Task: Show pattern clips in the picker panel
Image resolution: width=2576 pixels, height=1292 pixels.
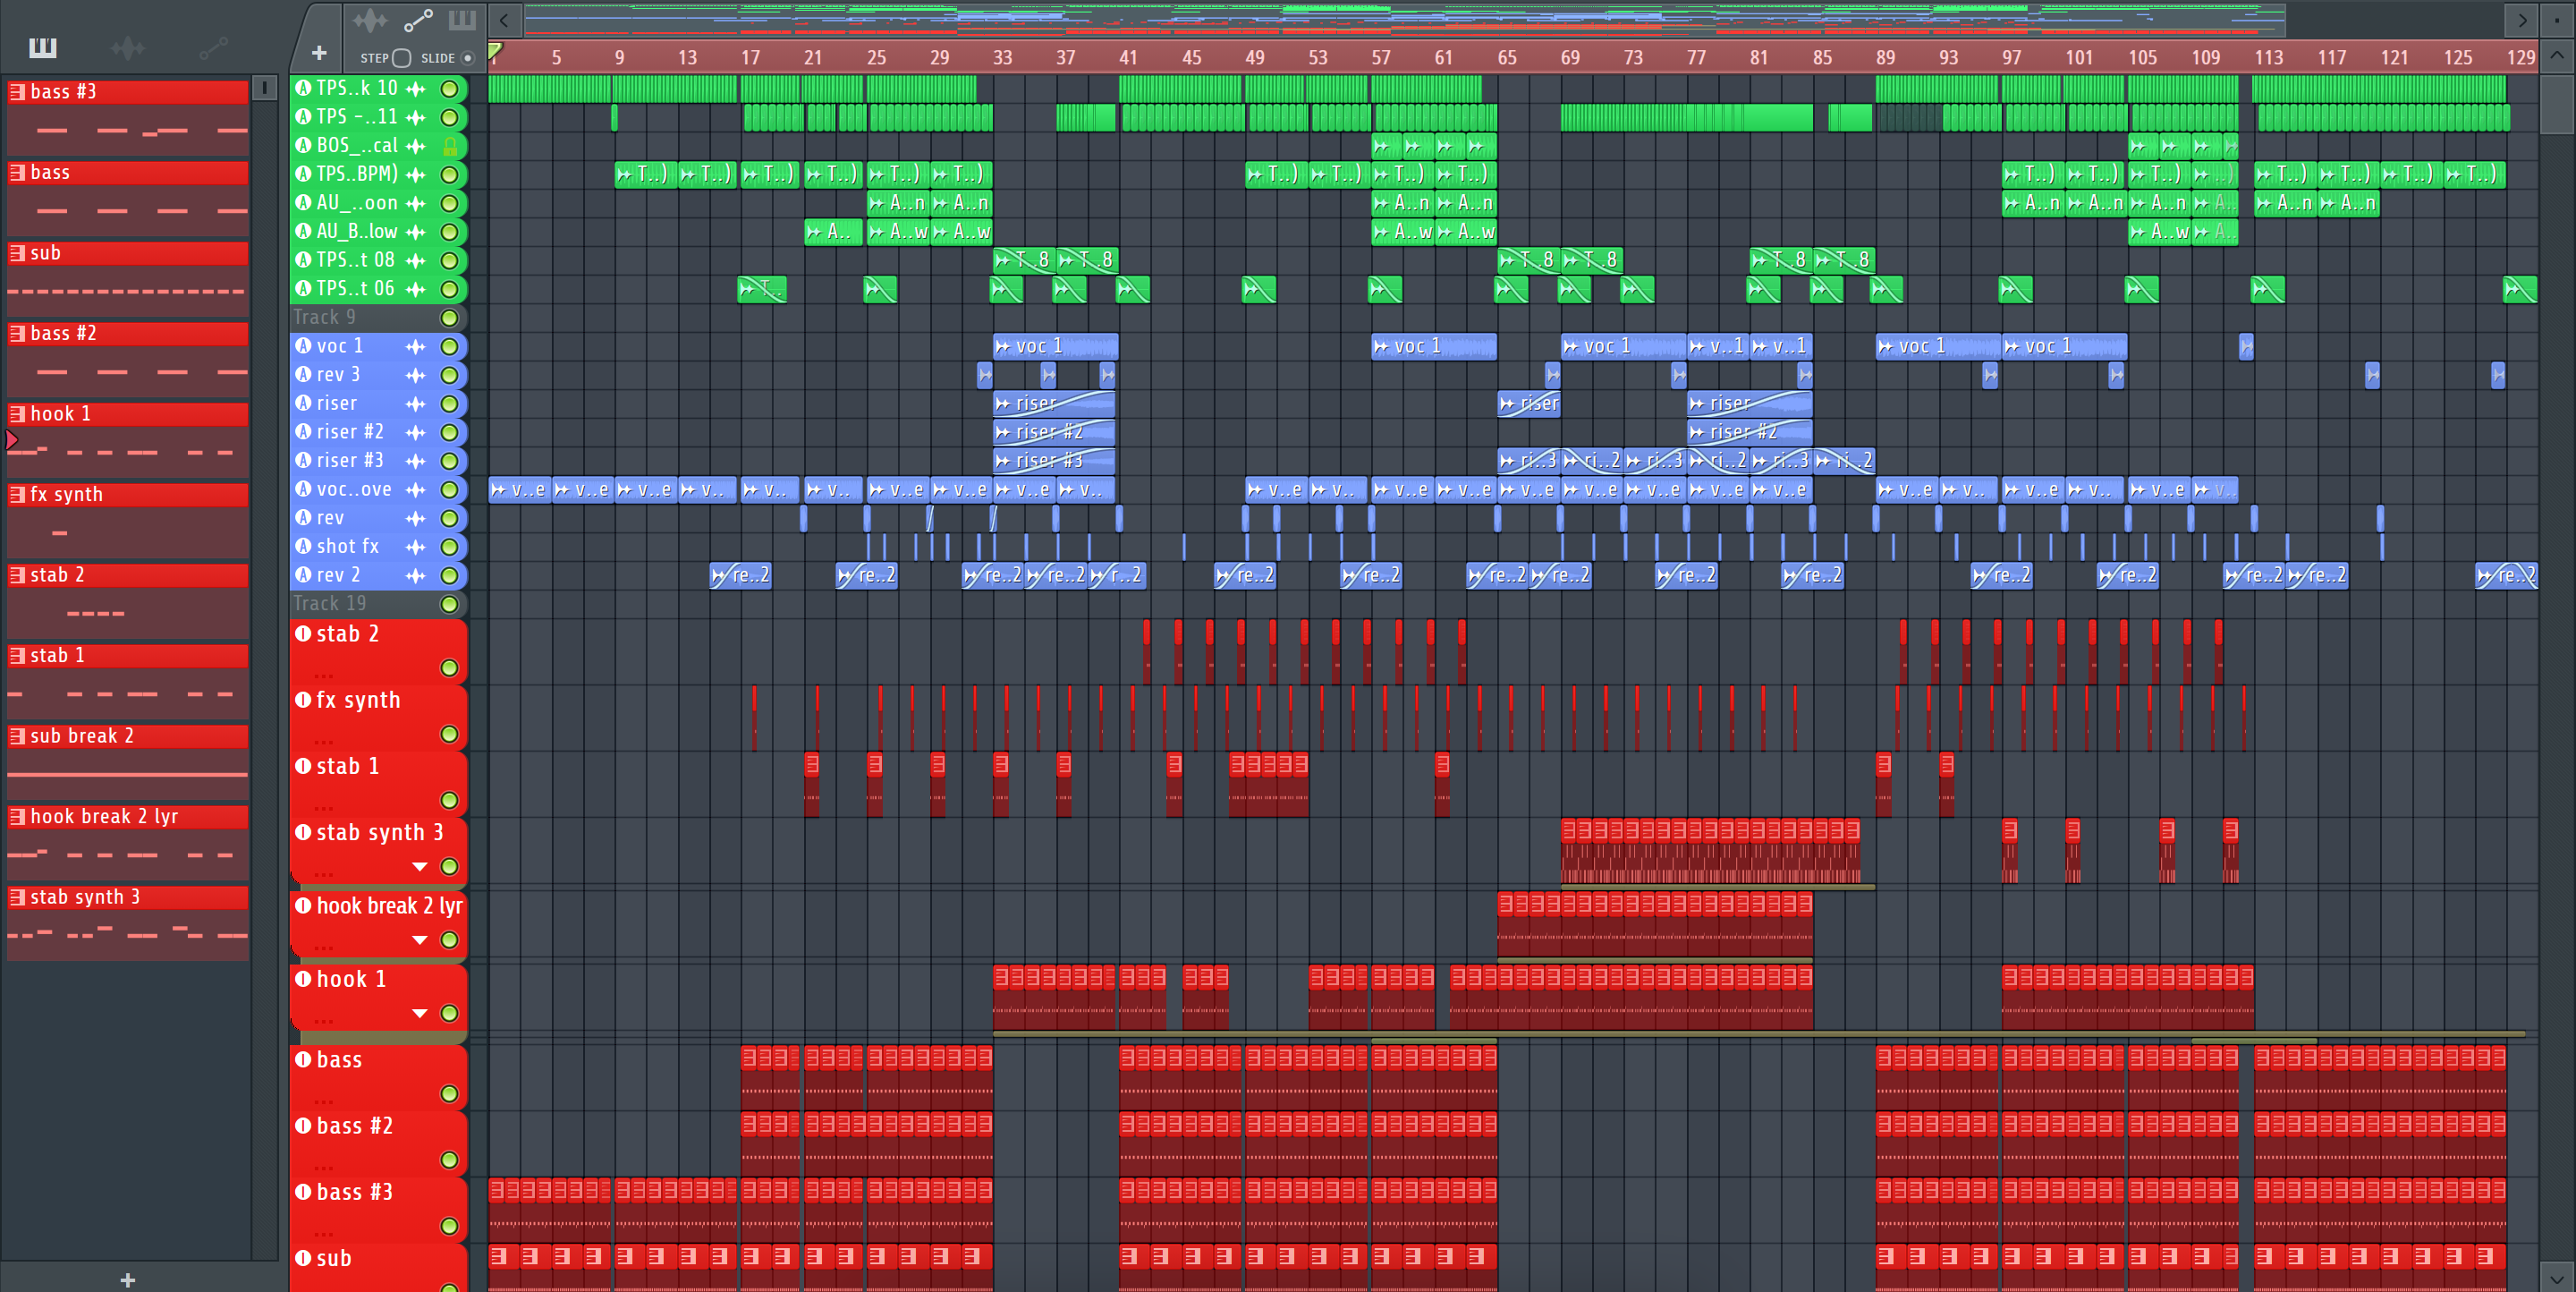Action: (x=42, y=47)
